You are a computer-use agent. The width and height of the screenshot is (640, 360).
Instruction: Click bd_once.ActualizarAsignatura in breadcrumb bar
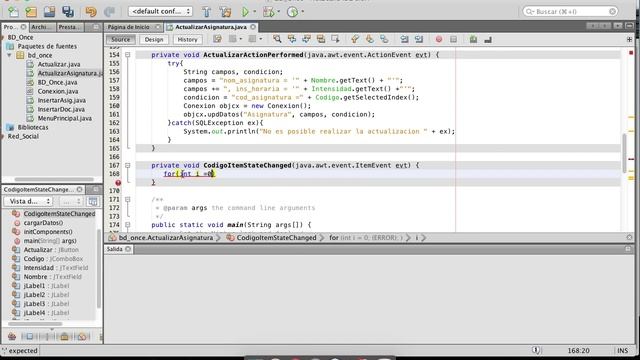[166, 238]
